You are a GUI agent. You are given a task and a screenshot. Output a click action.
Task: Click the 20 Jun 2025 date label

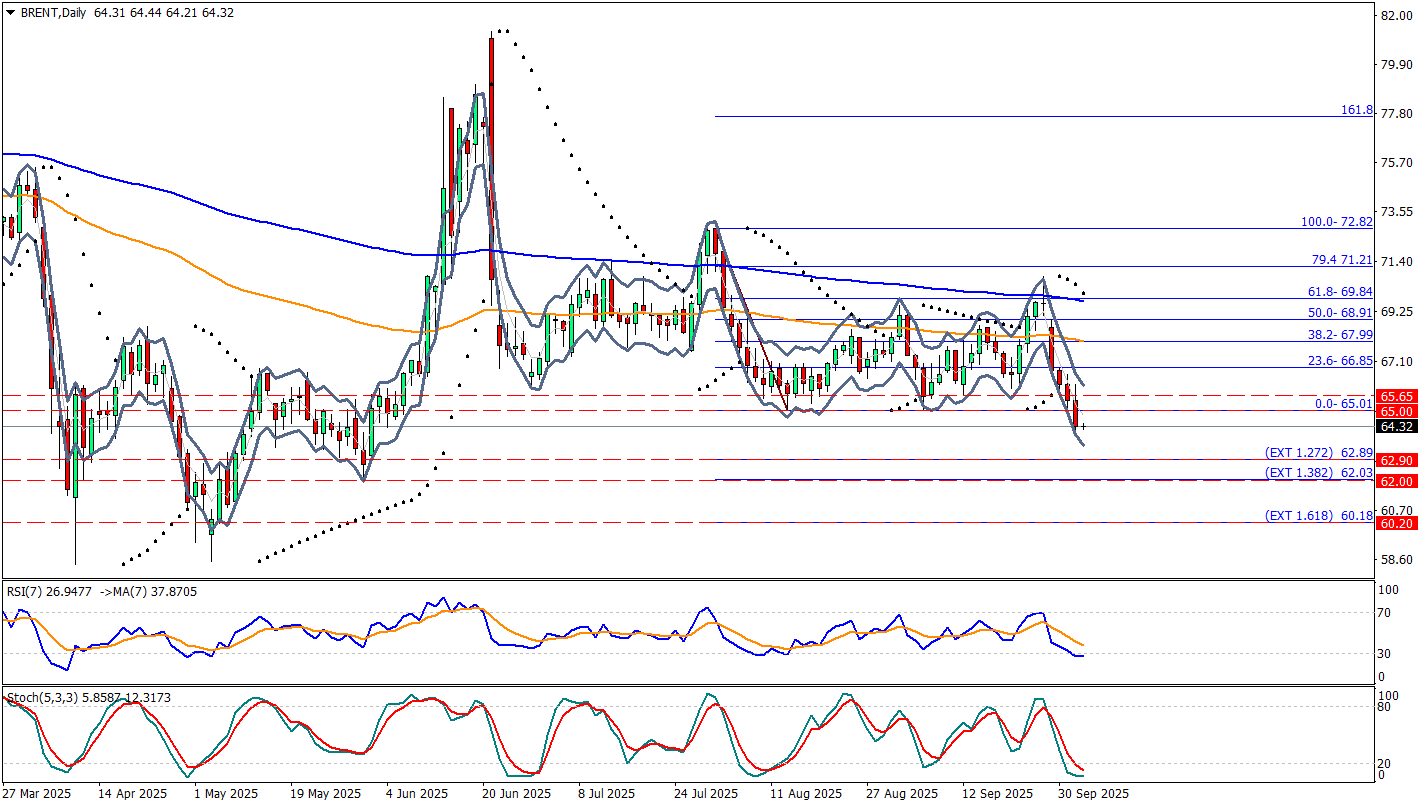pos(517,793)
